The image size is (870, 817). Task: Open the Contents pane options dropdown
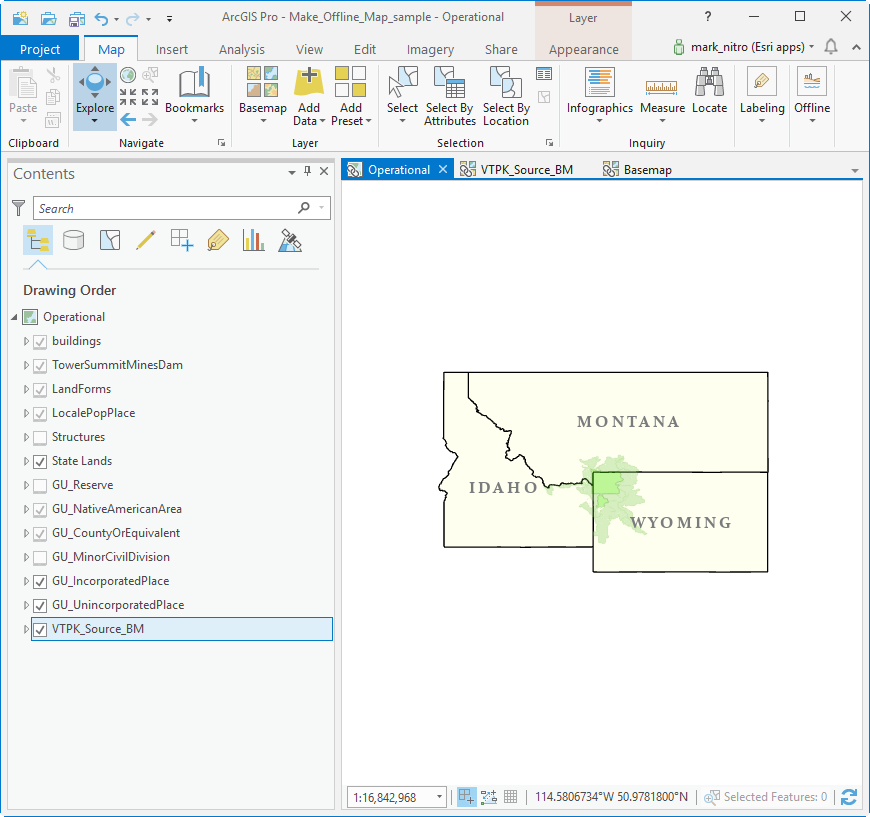click(x=292, y=173)
